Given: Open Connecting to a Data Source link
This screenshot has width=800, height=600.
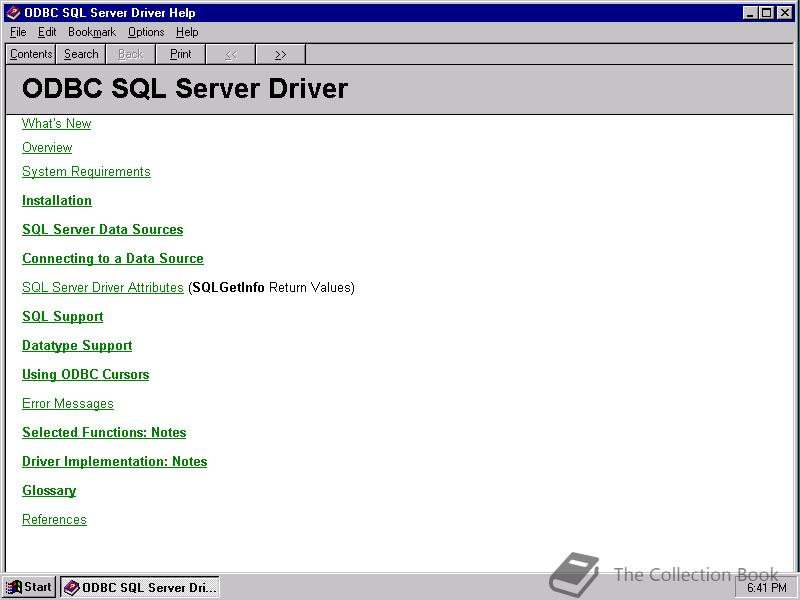Looking at the screenshot, I should point(113,259).
